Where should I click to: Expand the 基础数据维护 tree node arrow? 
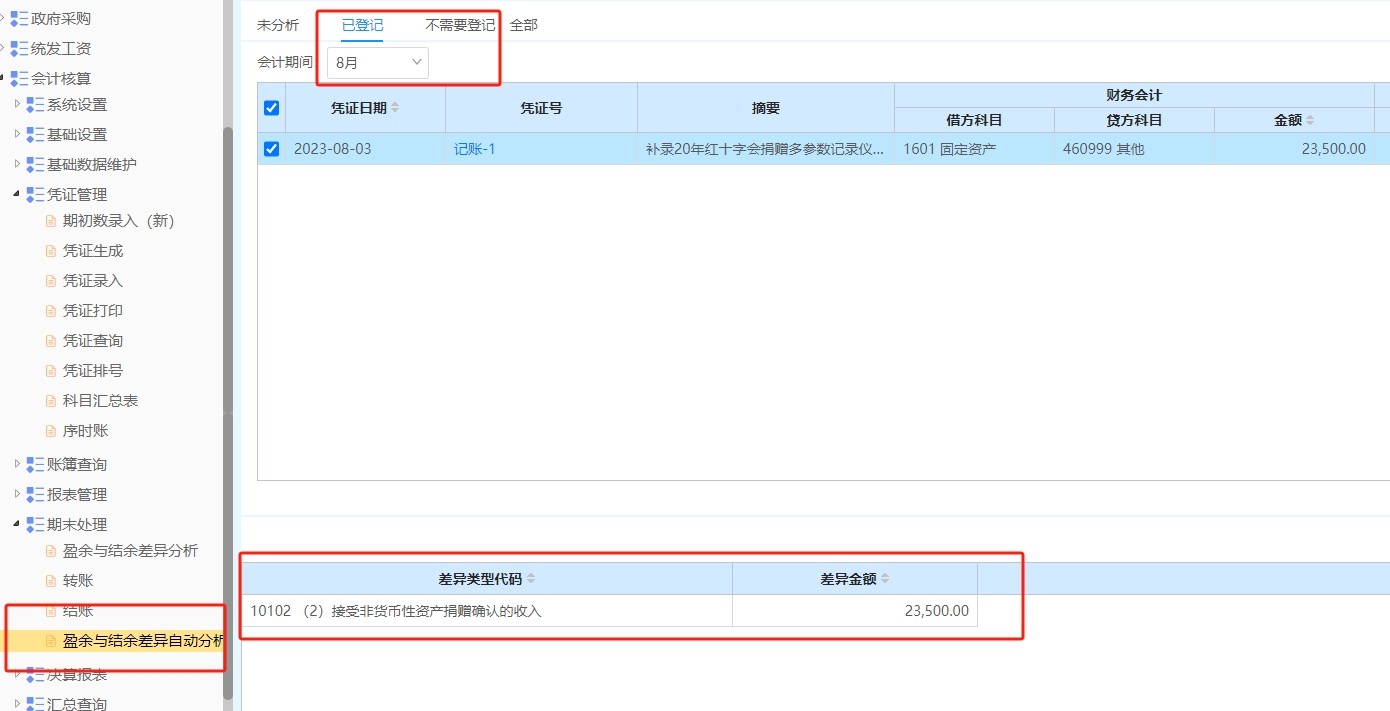pyautogui.click(x=16, y=165)
